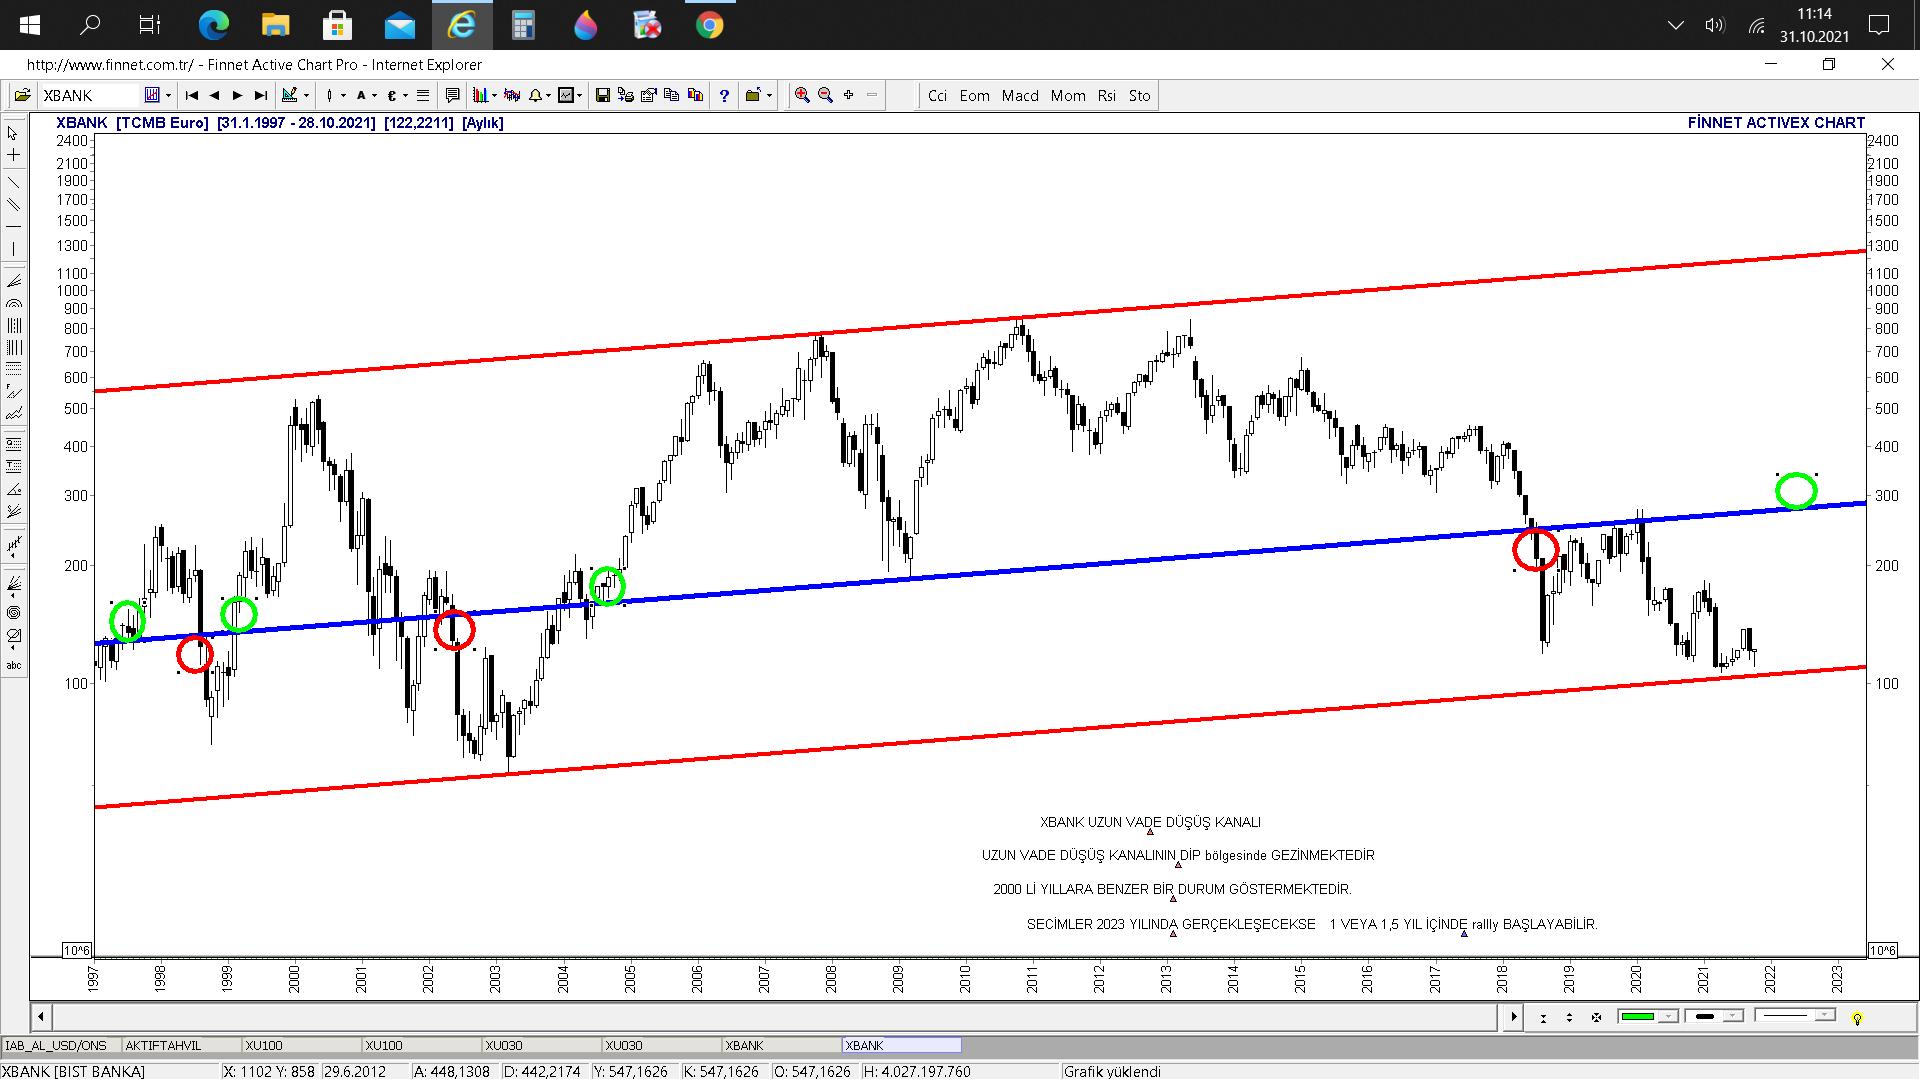Screen dimensions: 1920x1080
Task: Select the crosshair tool
Action: click(14, 155)
